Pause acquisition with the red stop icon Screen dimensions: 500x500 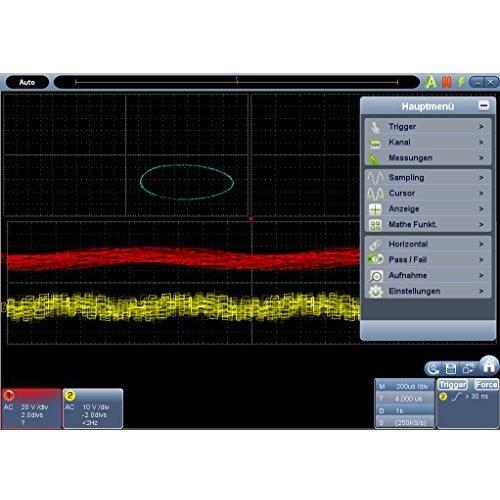446,82
